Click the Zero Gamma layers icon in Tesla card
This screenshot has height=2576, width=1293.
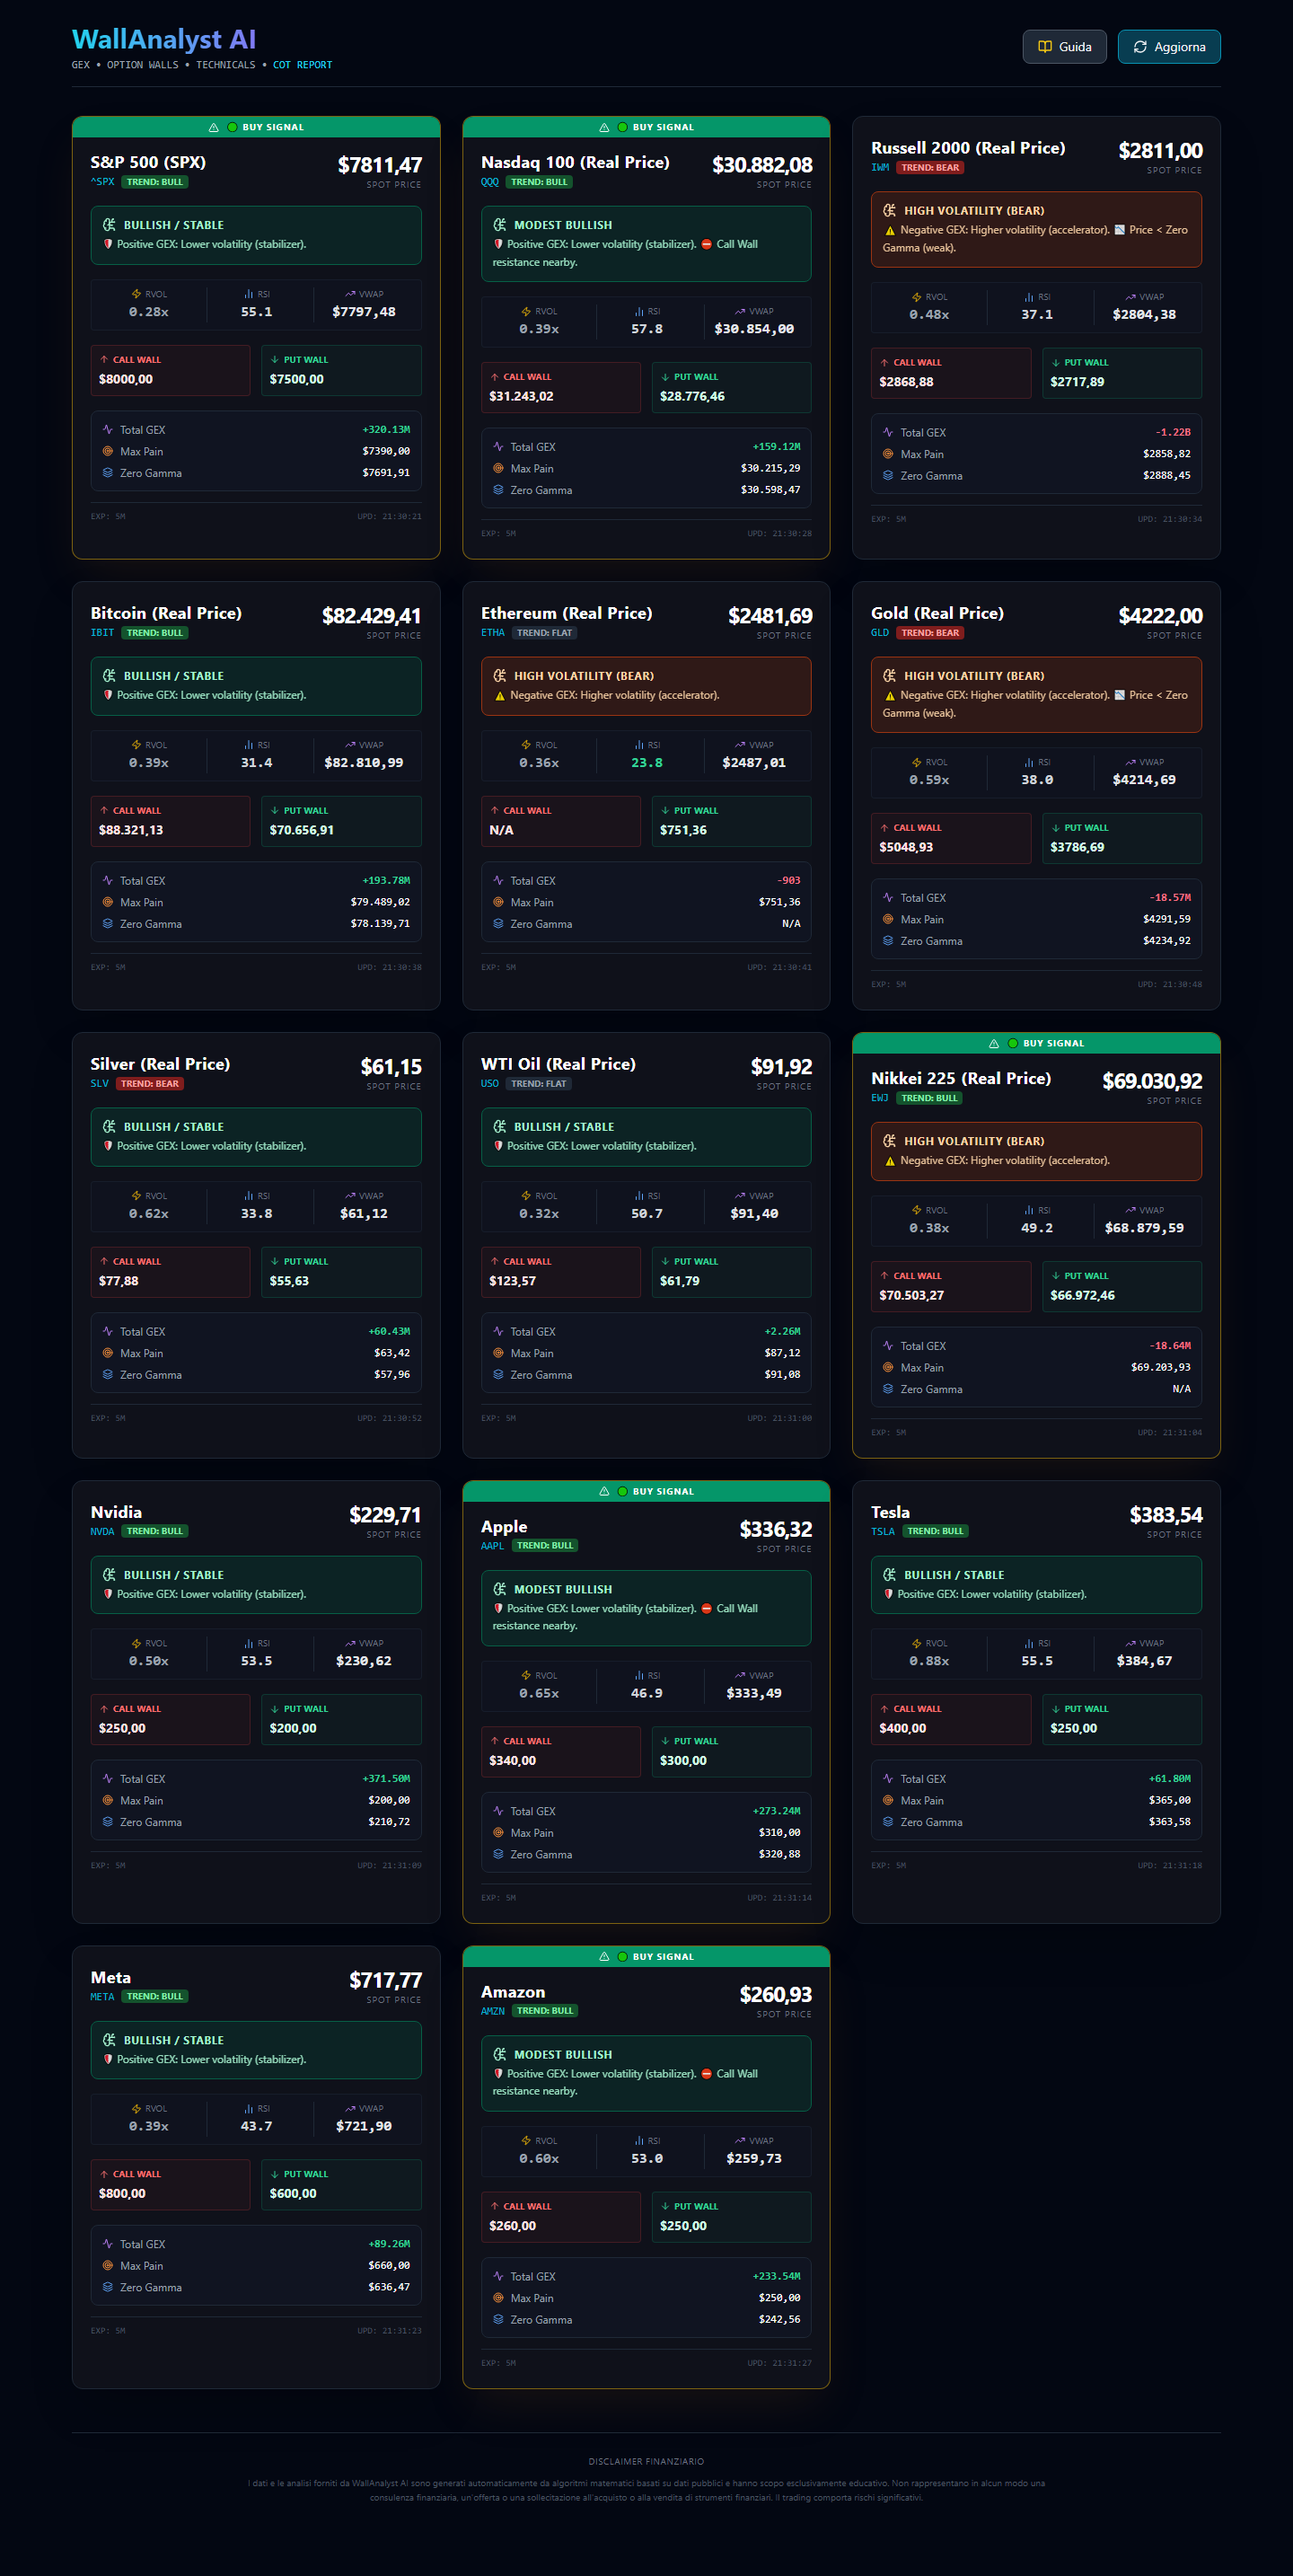pyautogui.click(x=888, y=1822)
